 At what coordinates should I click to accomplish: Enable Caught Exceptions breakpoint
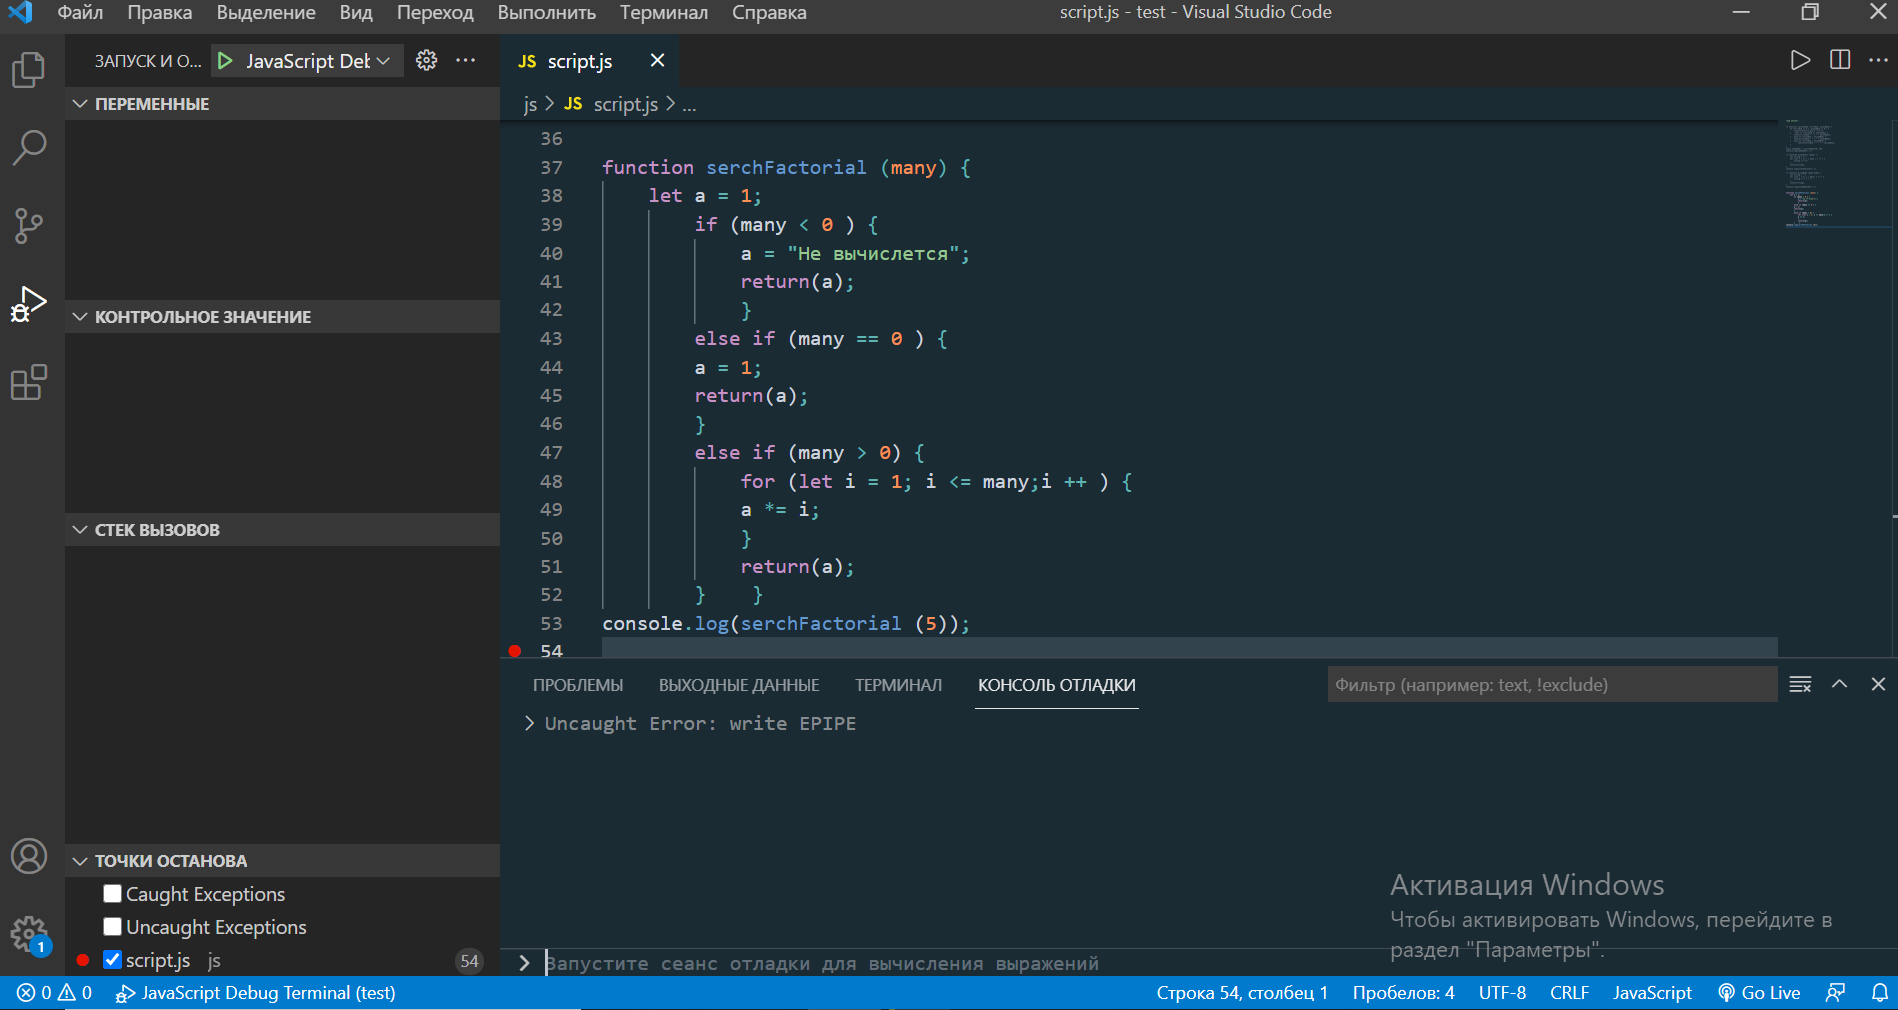(112, 894)
